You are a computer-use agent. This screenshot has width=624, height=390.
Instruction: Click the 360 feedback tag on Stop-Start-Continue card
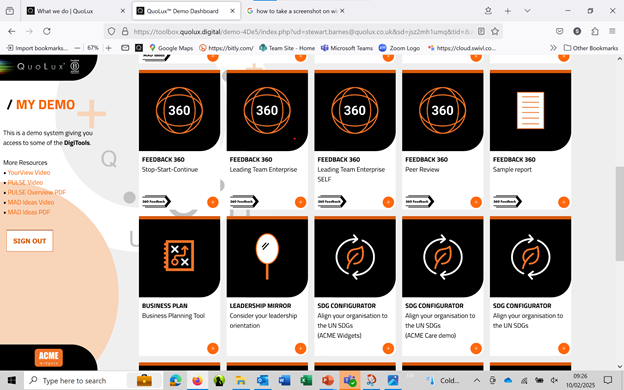(x=156, y=201)
